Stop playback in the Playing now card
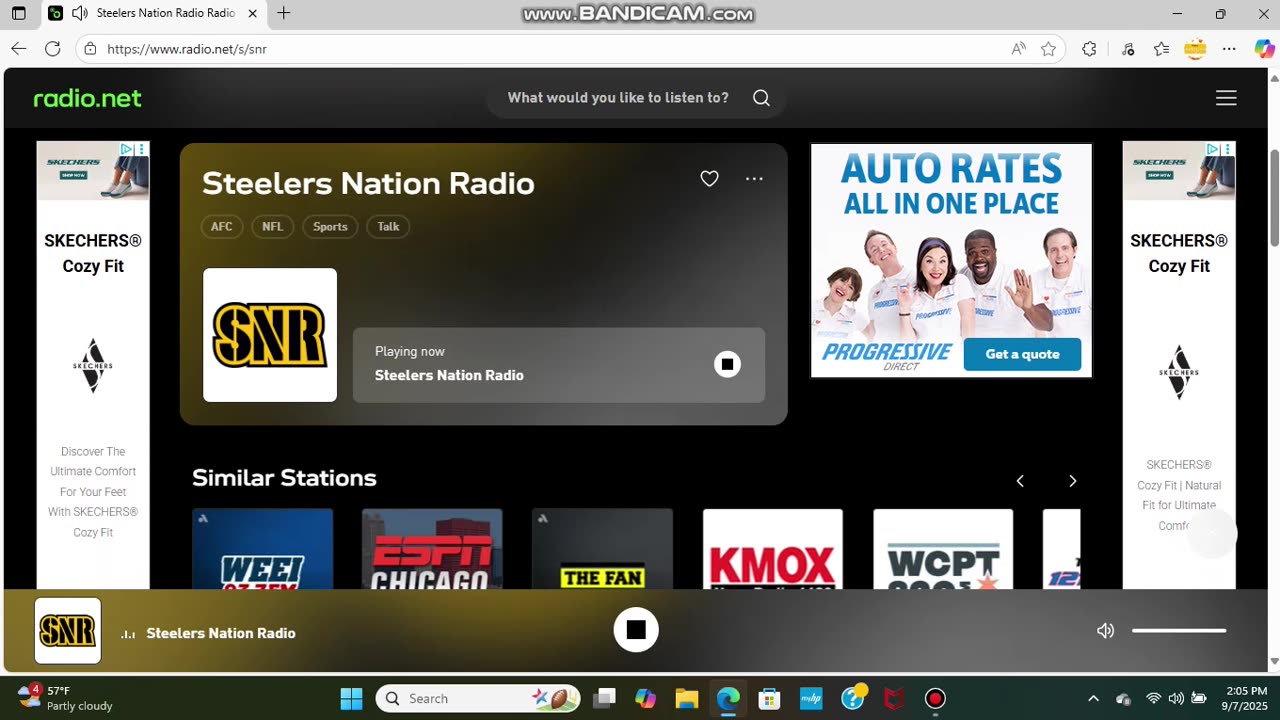This screenshot has height=720, width=1280. click(727, 364)
